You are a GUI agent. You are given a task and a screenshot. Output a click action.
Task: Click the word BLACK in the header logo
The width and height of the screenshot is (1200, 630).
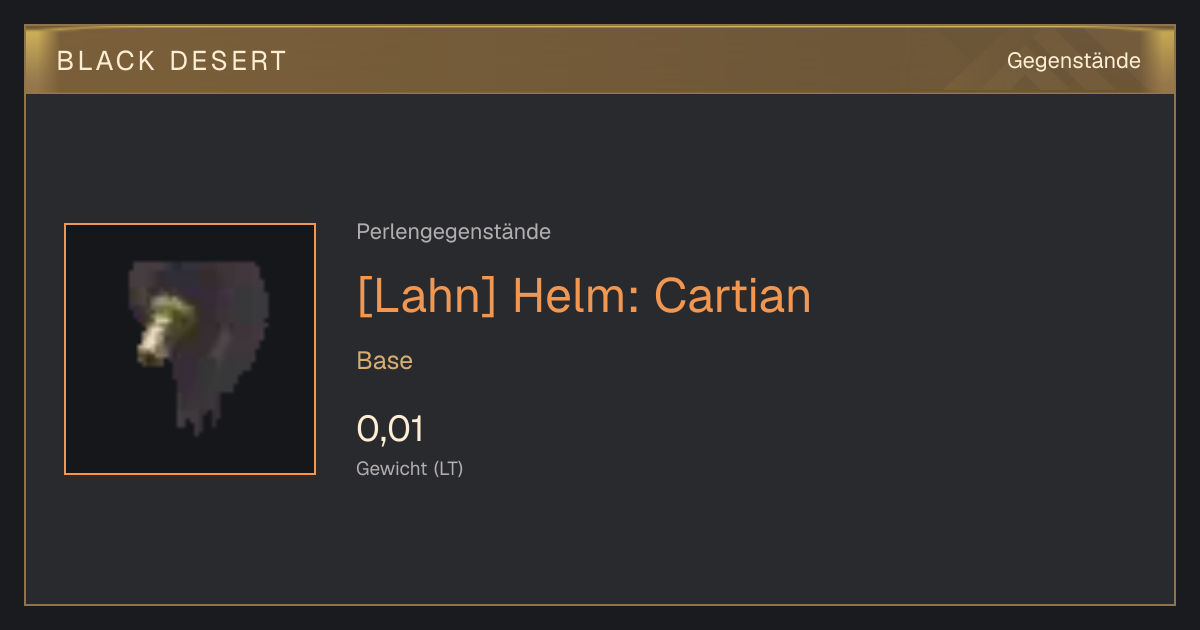click(x=106, y=61)
